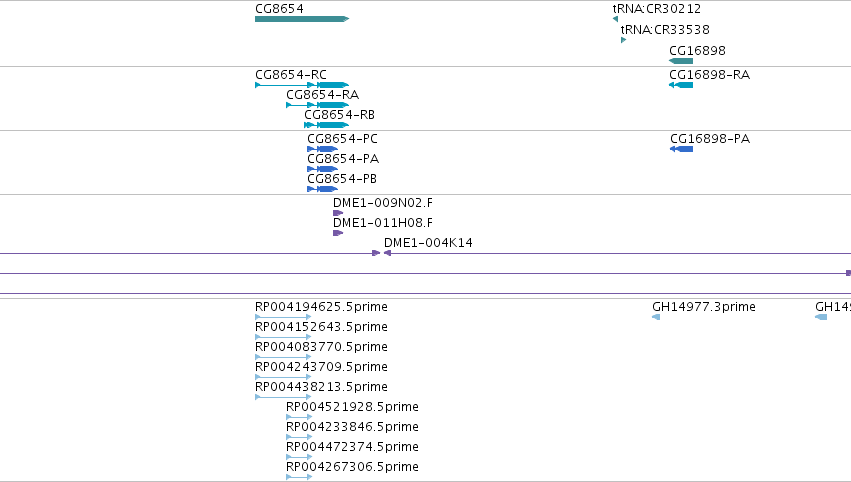
Task: Select the RP004194625.5prime EST glyph
Action: click(x=283, y=317)
